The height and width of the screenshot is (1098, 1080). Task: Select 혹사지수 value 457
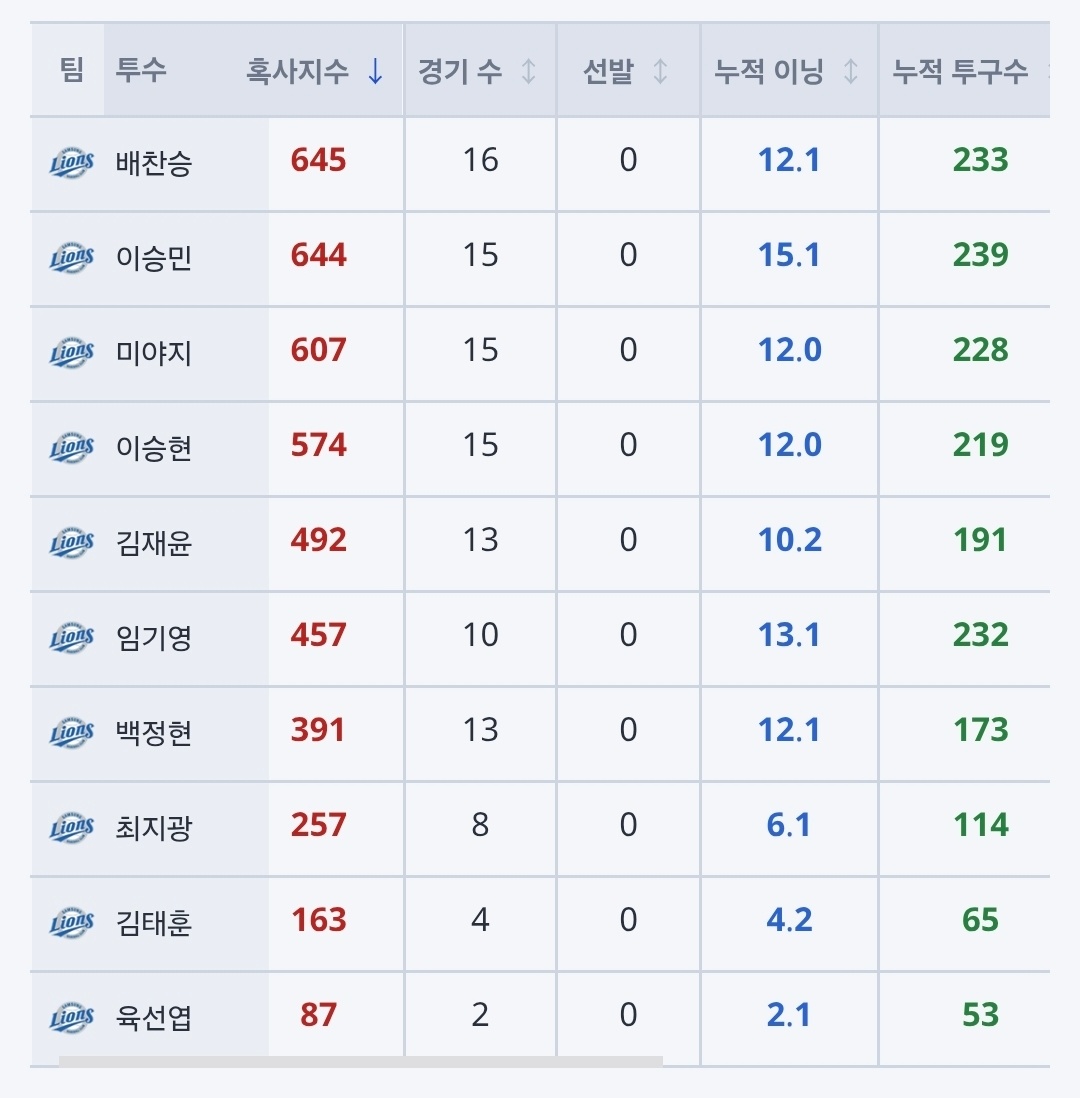pos(319,634)
